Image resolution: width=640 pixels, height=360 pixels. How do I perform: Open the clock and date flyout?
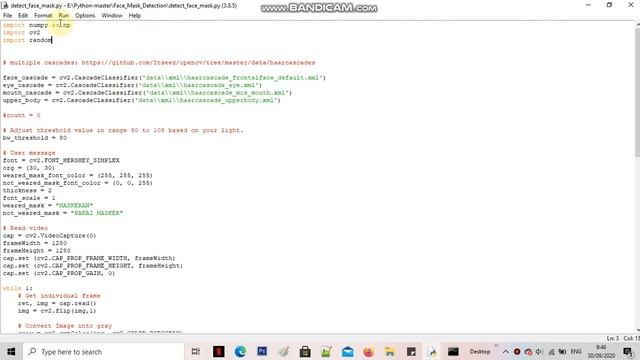click(x=601, y=351)
